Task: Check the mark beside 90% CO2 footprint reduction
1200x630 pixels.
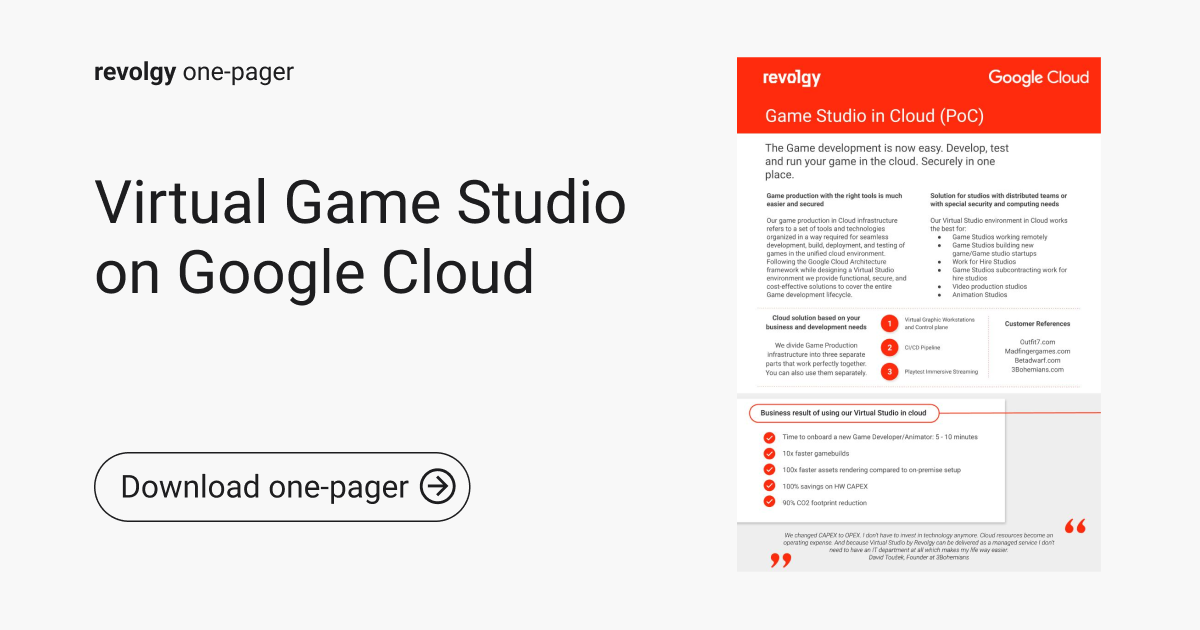Action: [769, 502]
